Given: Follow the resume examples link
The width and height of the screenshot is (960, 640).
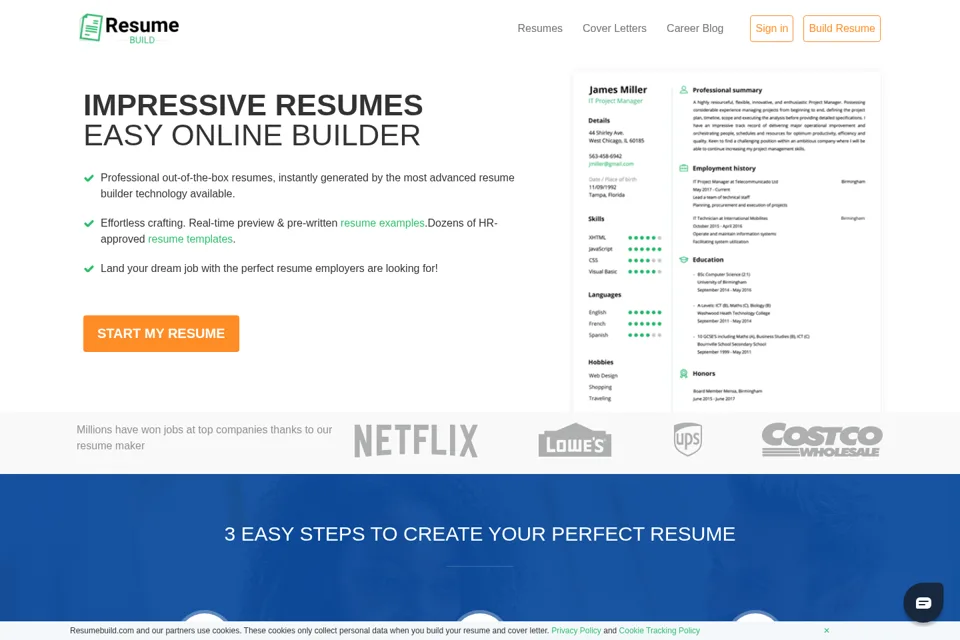Looking at the screenshot, I should point(382,223).
